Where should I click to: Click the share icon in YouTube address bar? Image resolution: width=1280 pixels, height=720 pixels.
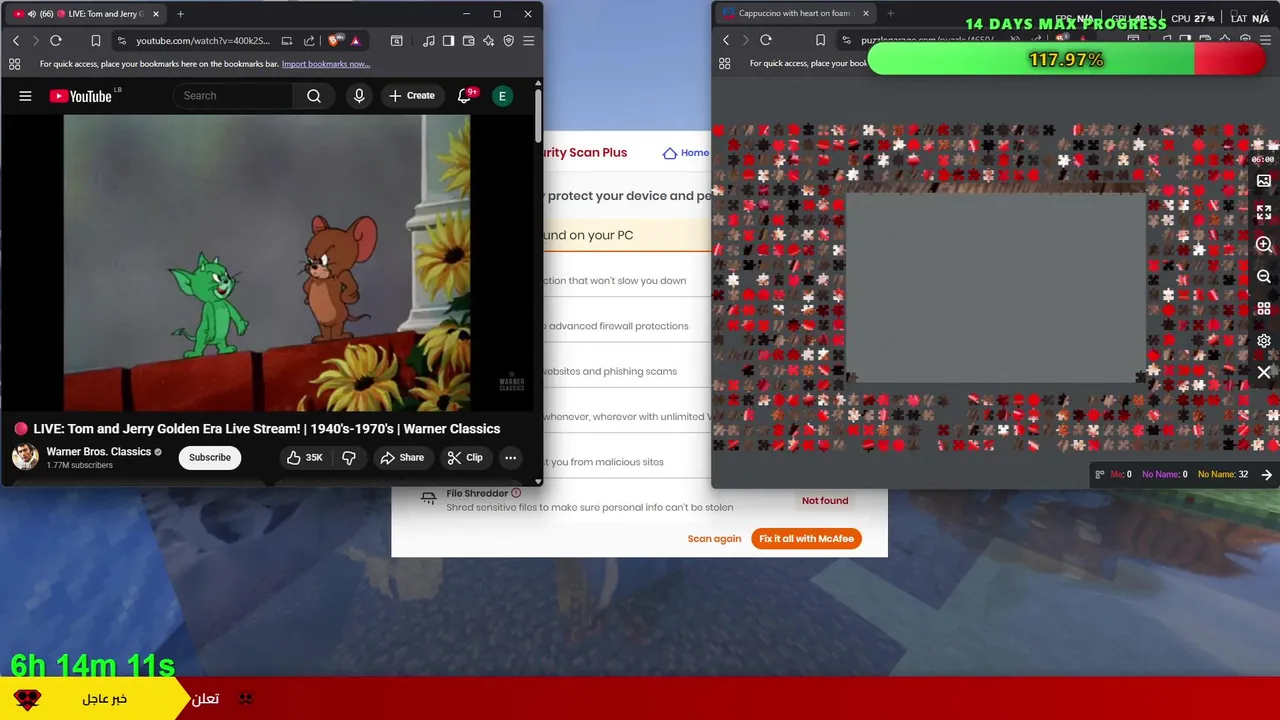coord(309,41)
